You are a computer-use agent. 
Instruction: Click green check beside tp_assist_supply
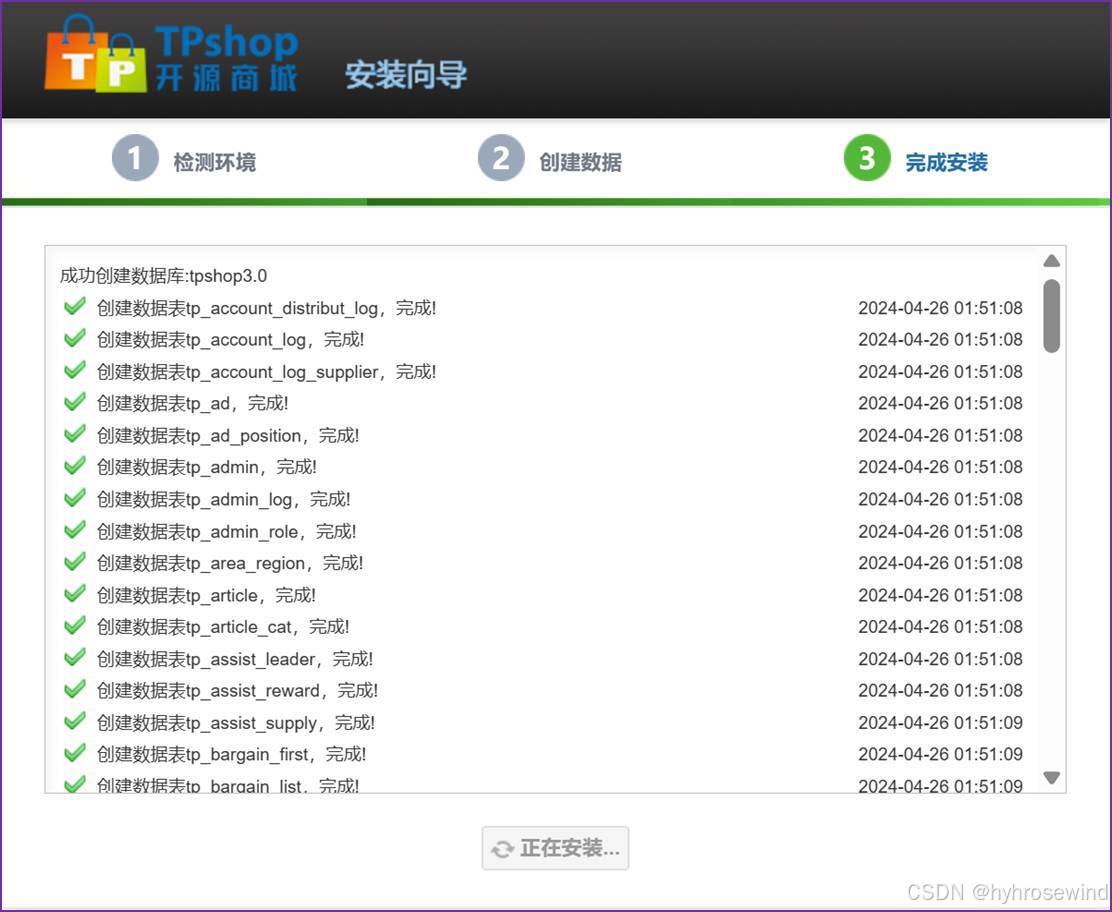pyautogui.click(x=74, y=721)
